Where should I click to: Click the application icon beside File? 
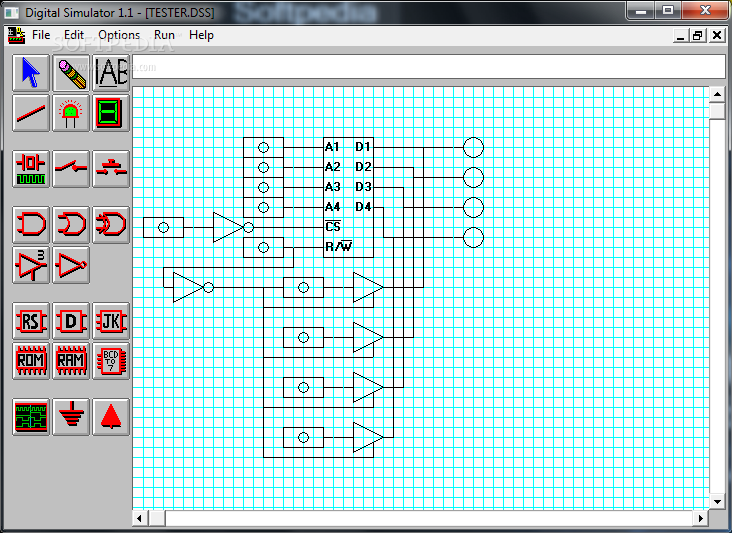point(16,35)
